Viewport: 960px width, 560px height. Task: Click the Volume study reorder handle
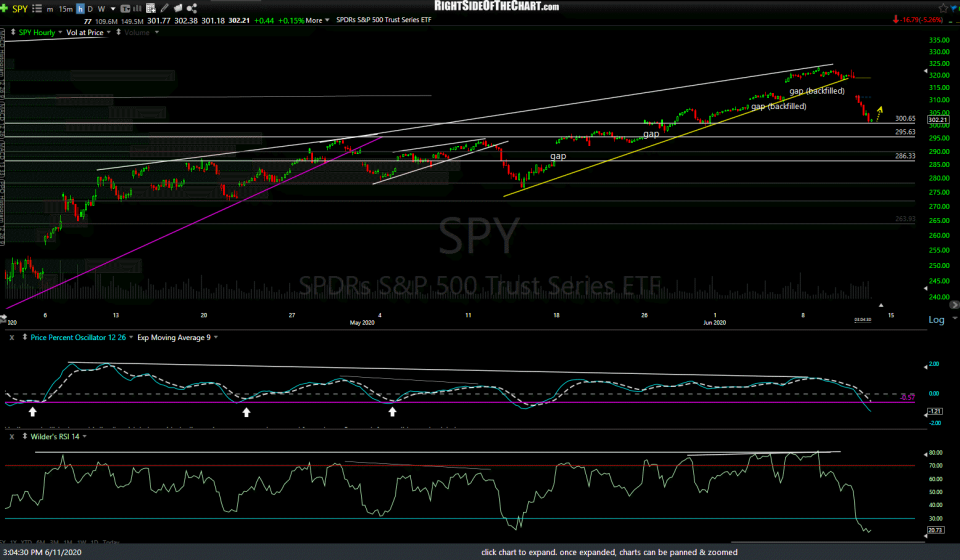tap(118, 32)
